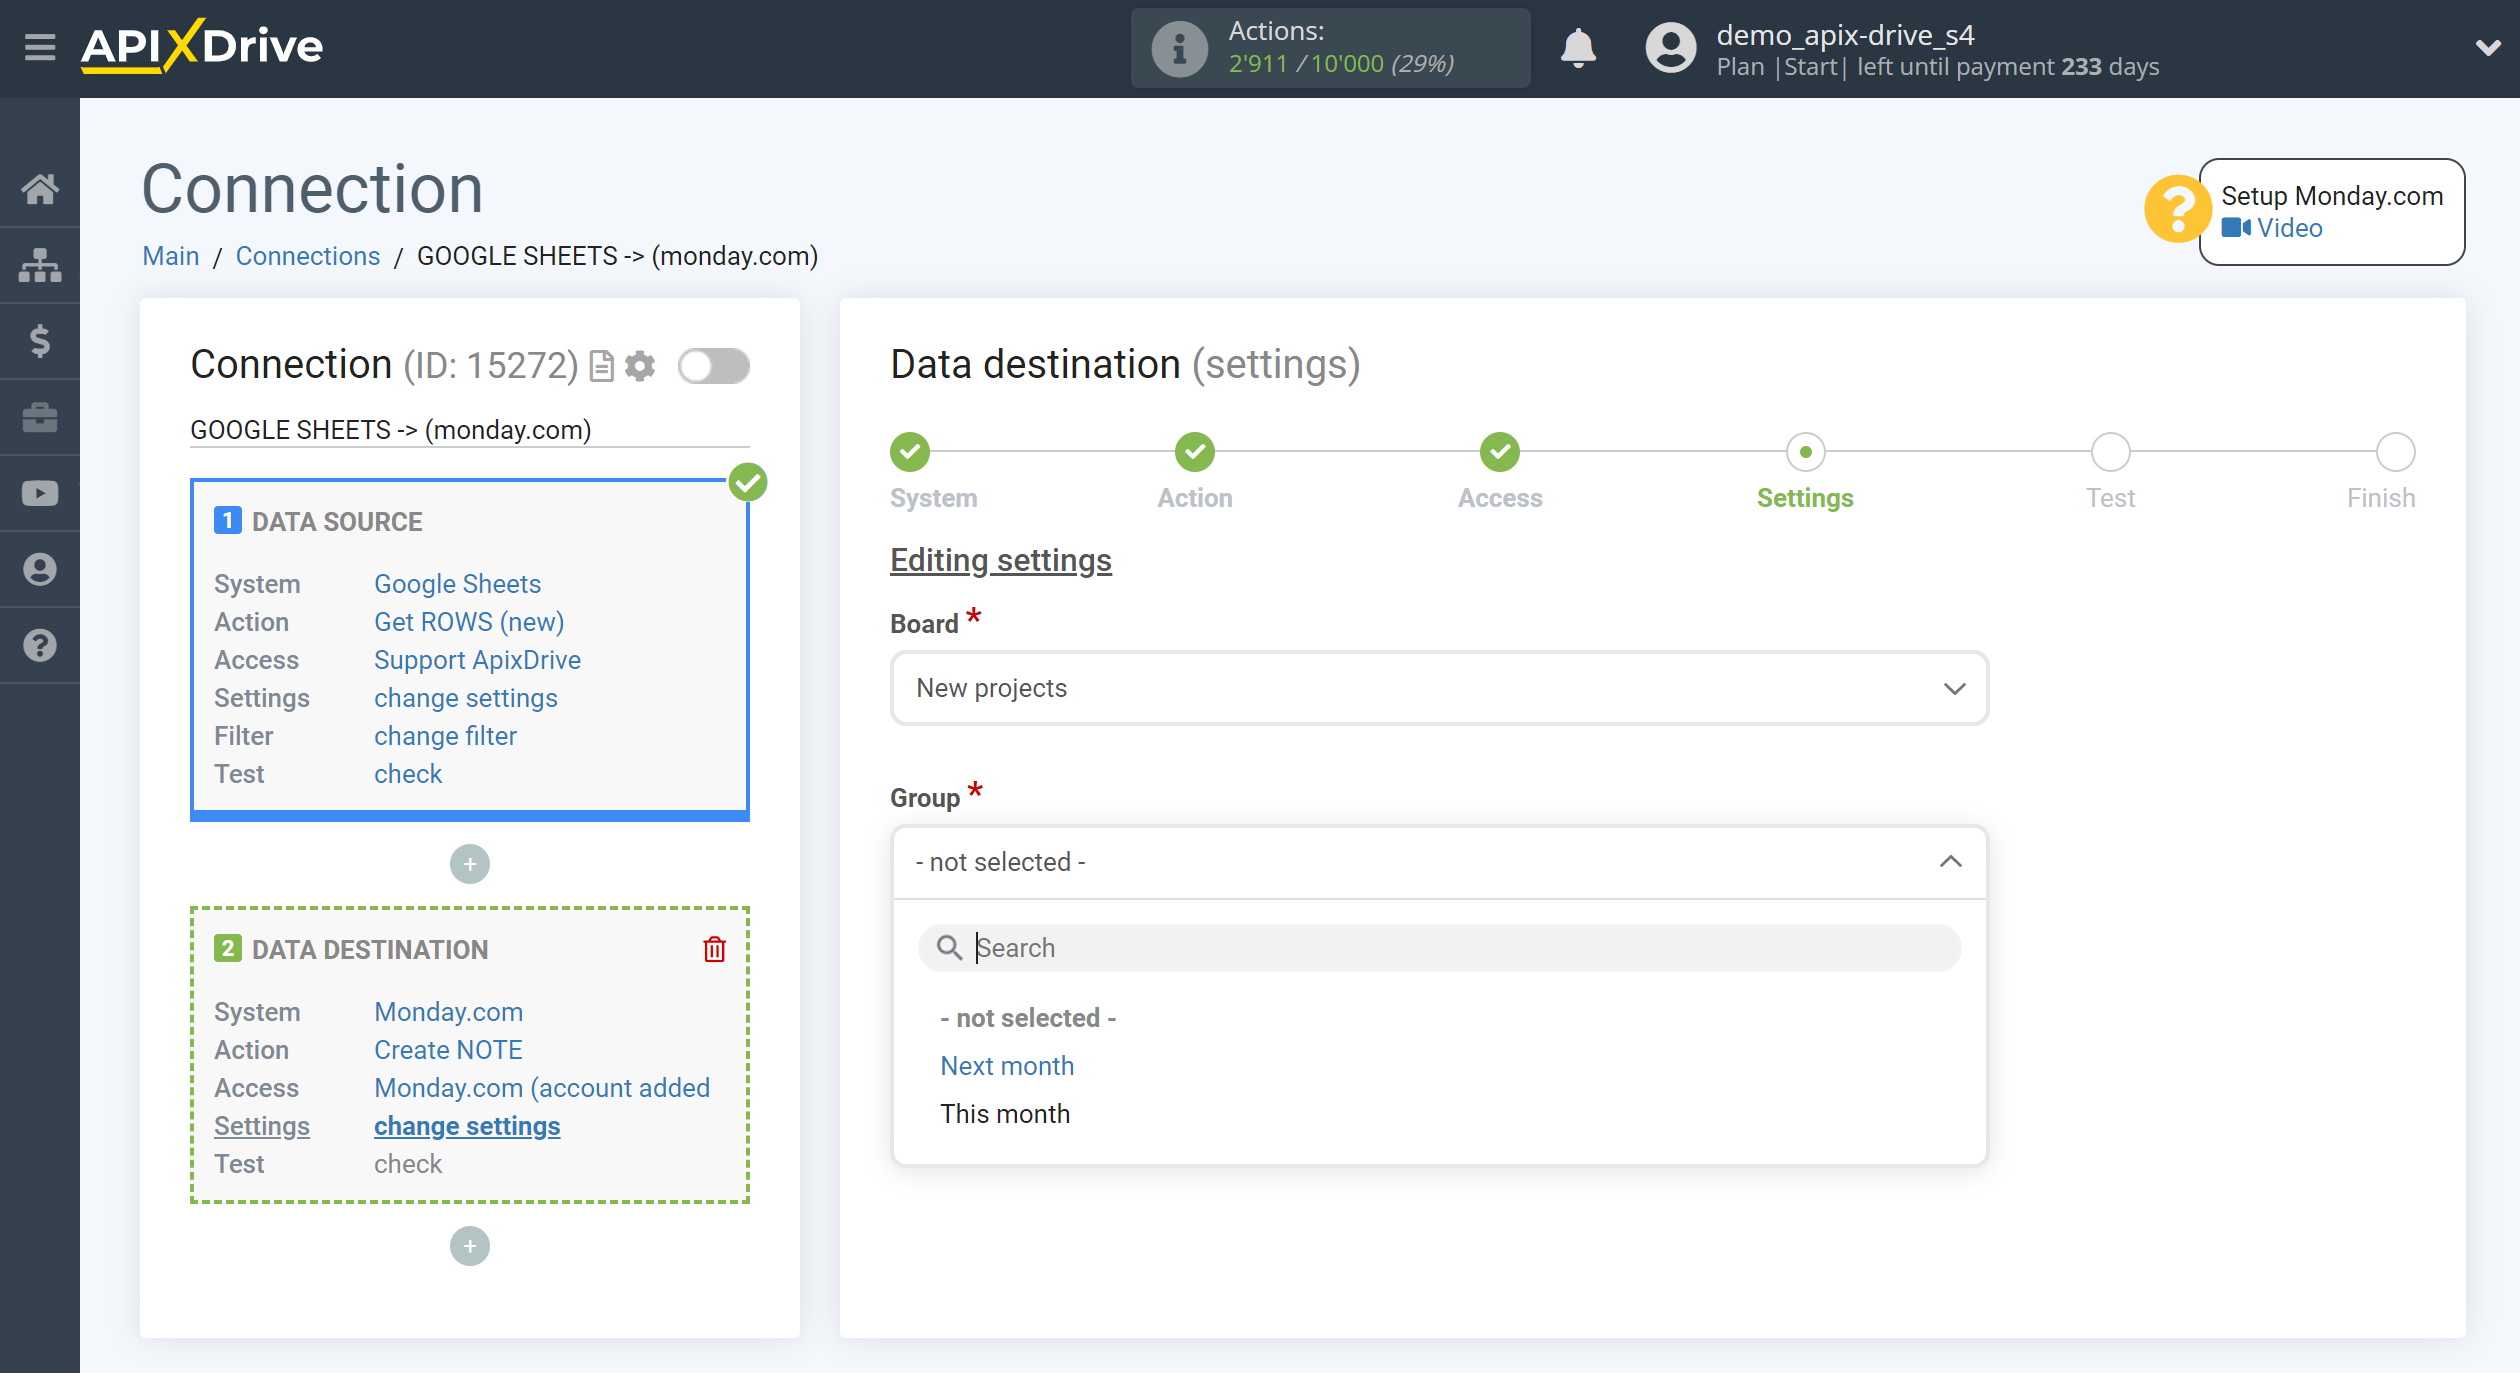Click the Data Source 'check' link

click(408, 774)
